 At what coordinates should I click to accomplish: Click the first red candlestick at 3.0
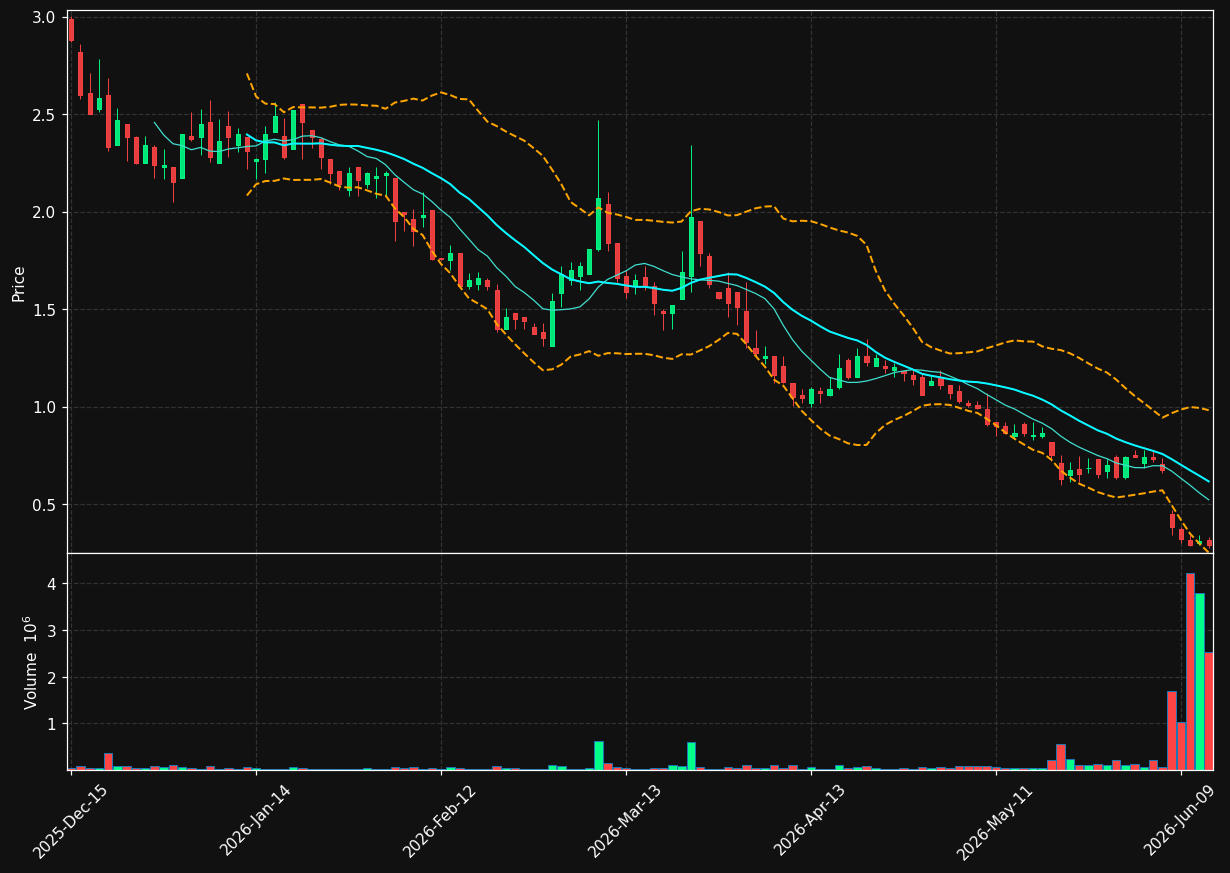71,30
